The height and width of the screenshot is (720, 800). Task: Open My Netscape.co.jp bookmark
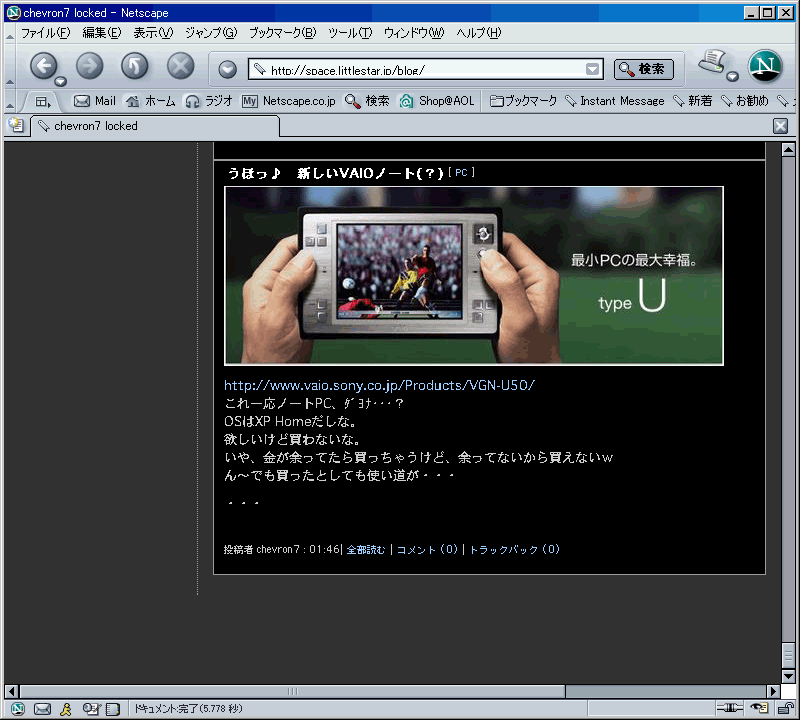288,101
